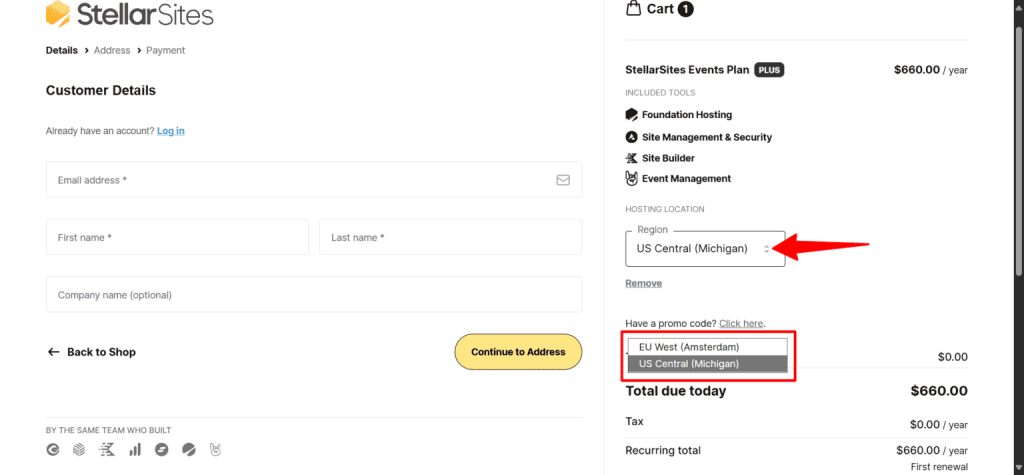Click the shopping bag Cart icon
This screenshot has height=475, width=1024.
point(633,8)
